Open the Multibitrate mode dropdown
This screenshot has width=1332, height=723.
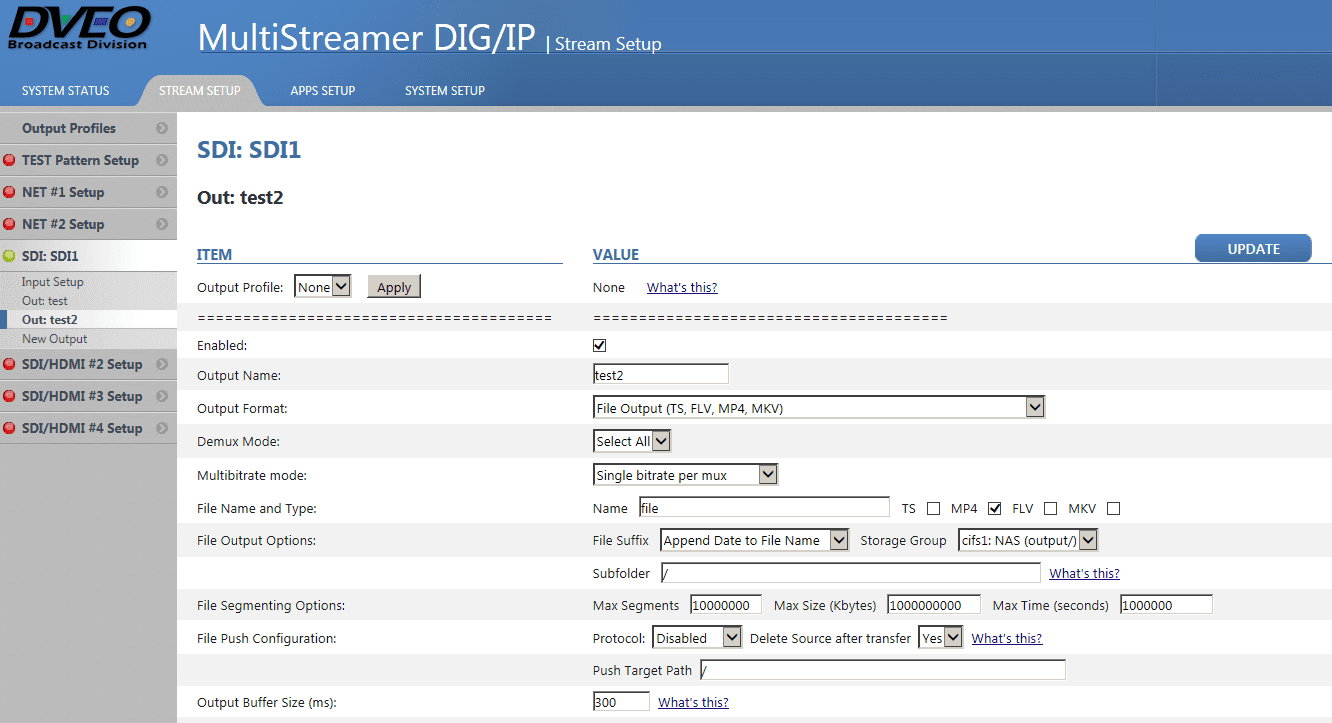pyautogui.click(x=685, y=475)
